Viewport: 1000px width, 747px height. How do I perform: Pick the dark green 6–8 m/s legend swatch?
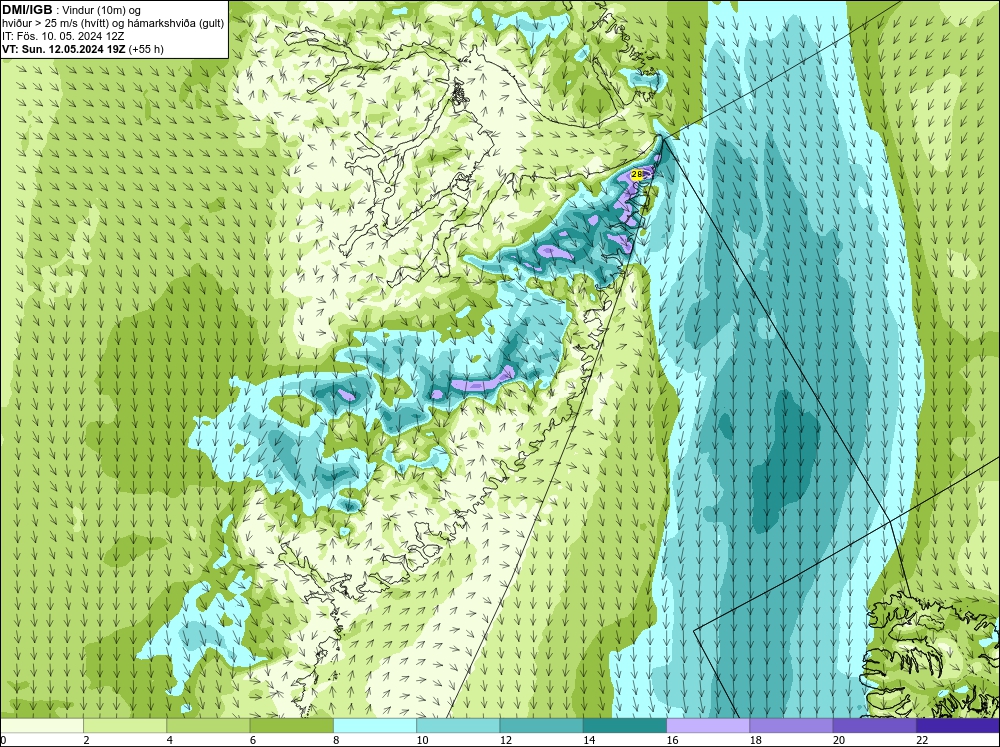(x=291, y=725)
